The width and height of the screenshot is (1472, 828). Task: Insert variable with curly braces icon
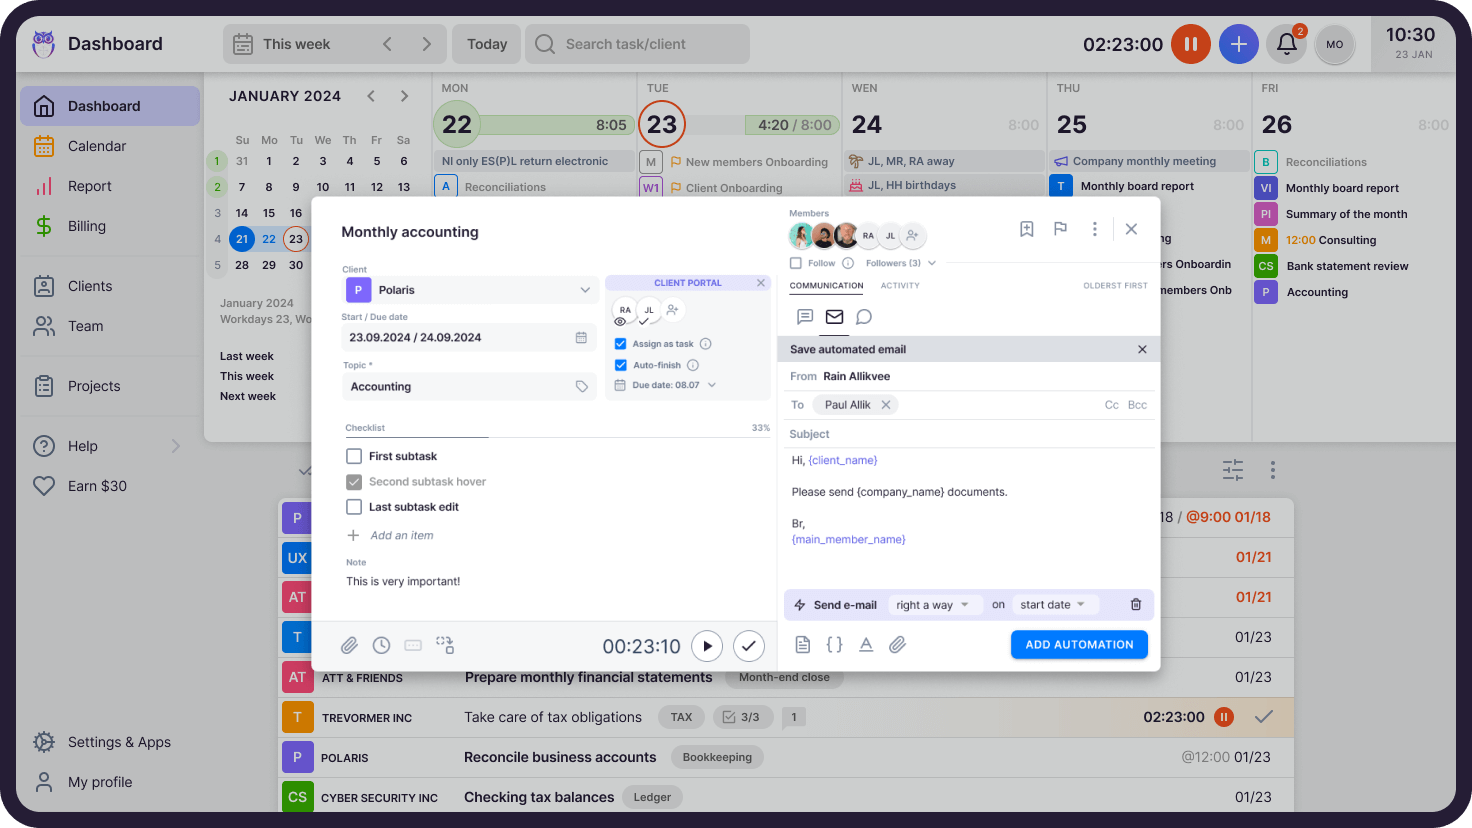coord(834,645)
